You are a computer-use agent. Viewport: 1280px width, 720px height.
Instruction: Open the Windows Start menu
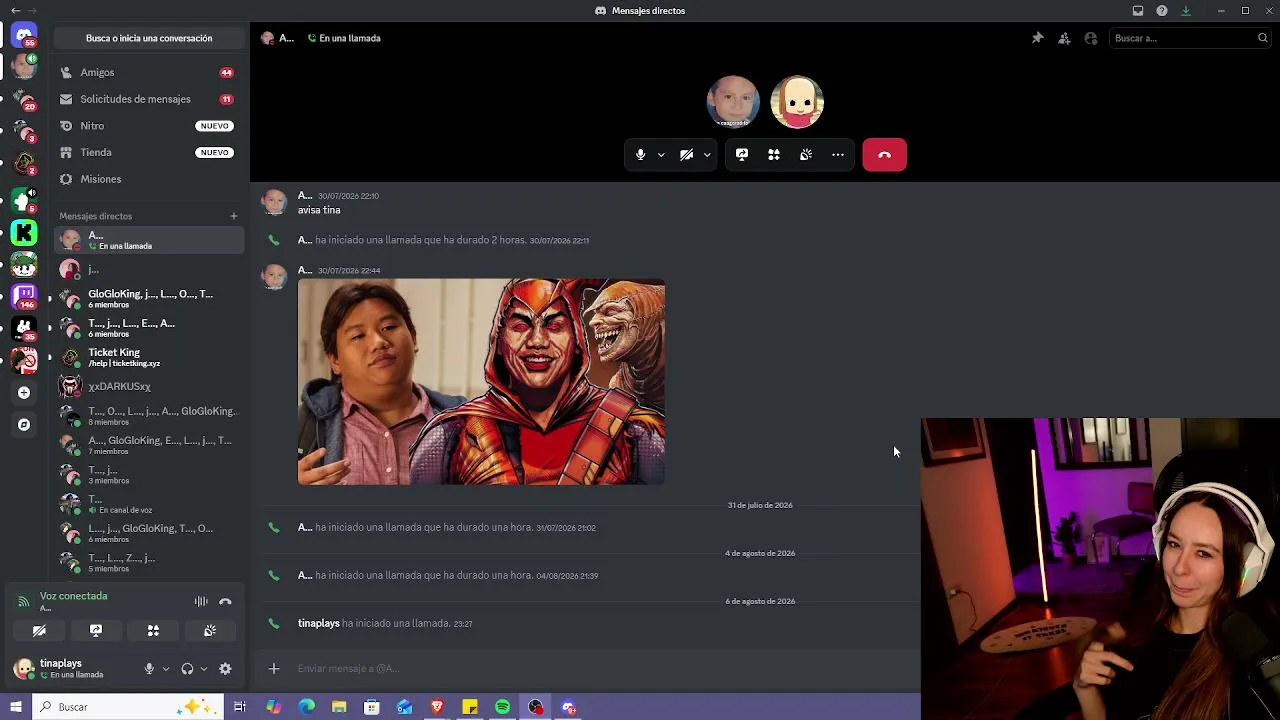pyautogui.click(x=15, y=707)
